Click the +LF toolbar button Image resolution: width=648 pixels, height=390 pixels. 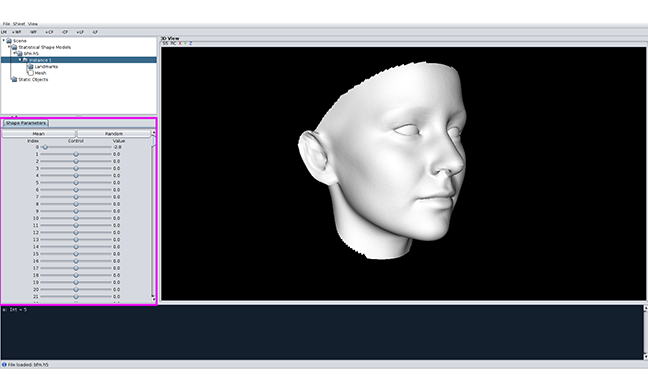[x=80, y=32]
